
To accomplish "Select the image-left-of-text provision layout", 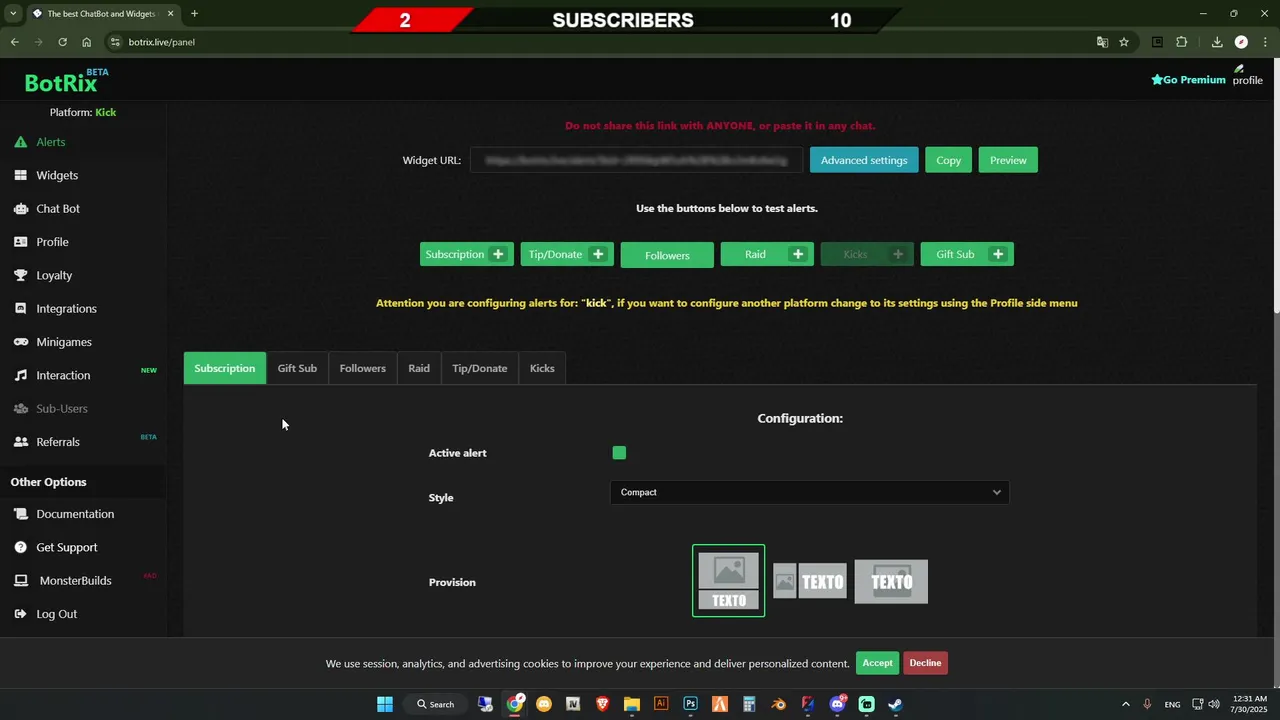I will (x=810, y=581).
